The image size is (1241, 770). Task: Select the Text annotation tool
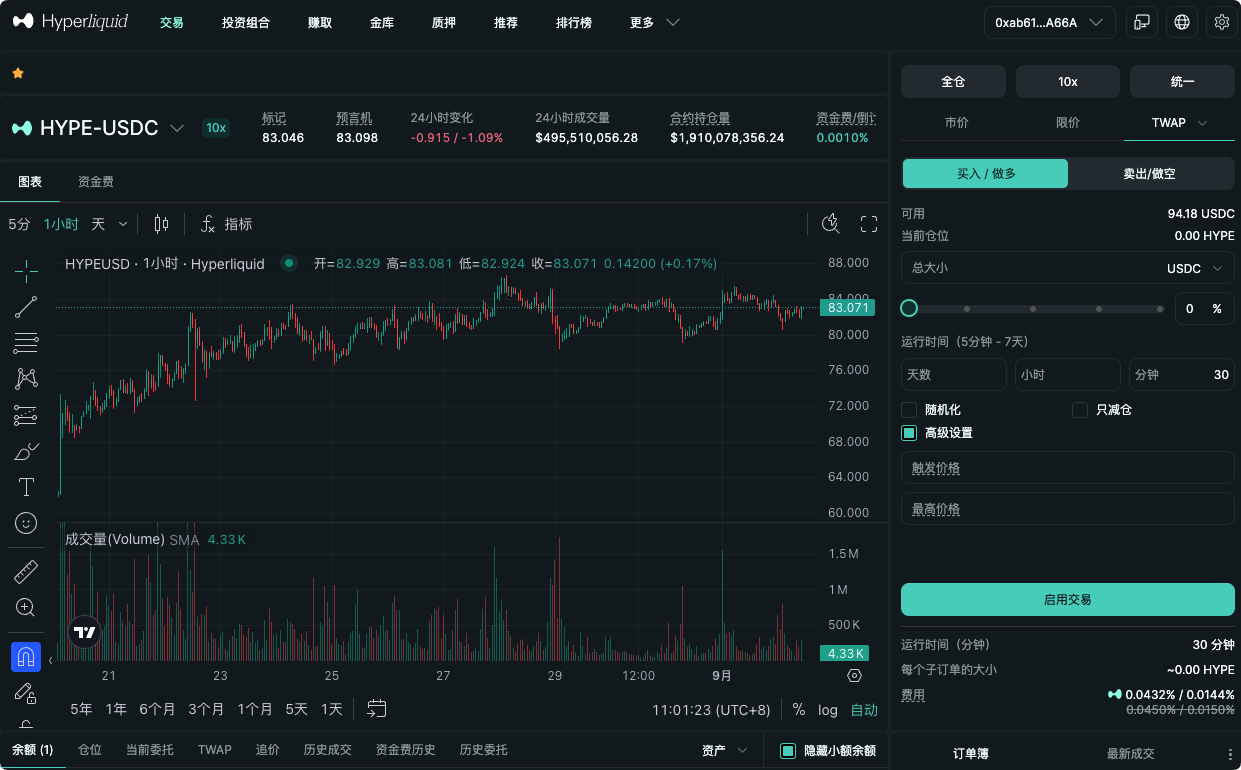coord(26,487)
